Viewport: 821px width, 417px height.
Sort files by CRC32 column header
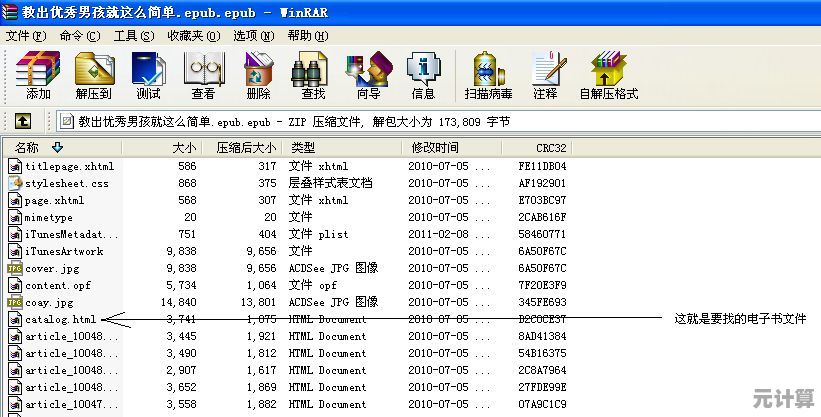click(550, 147)
